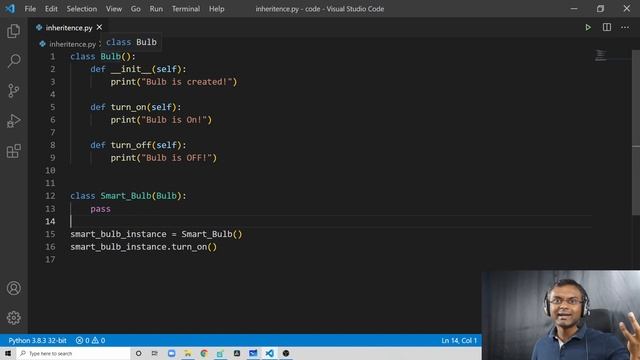640x360 pixels.
Task: Open File Explorer from taskbar
Action: 188,353
